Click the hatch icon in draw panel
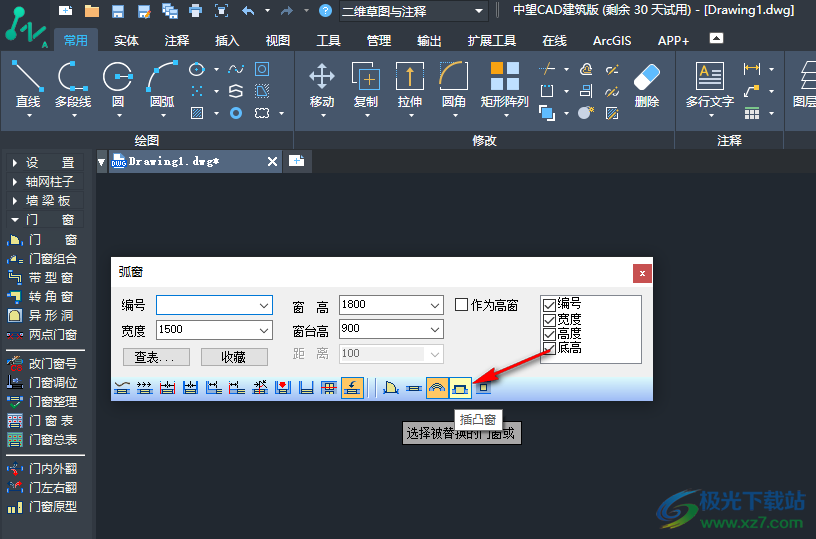Image resolution: width=816 pixels, height=539 pixels. tap(197, 113)
